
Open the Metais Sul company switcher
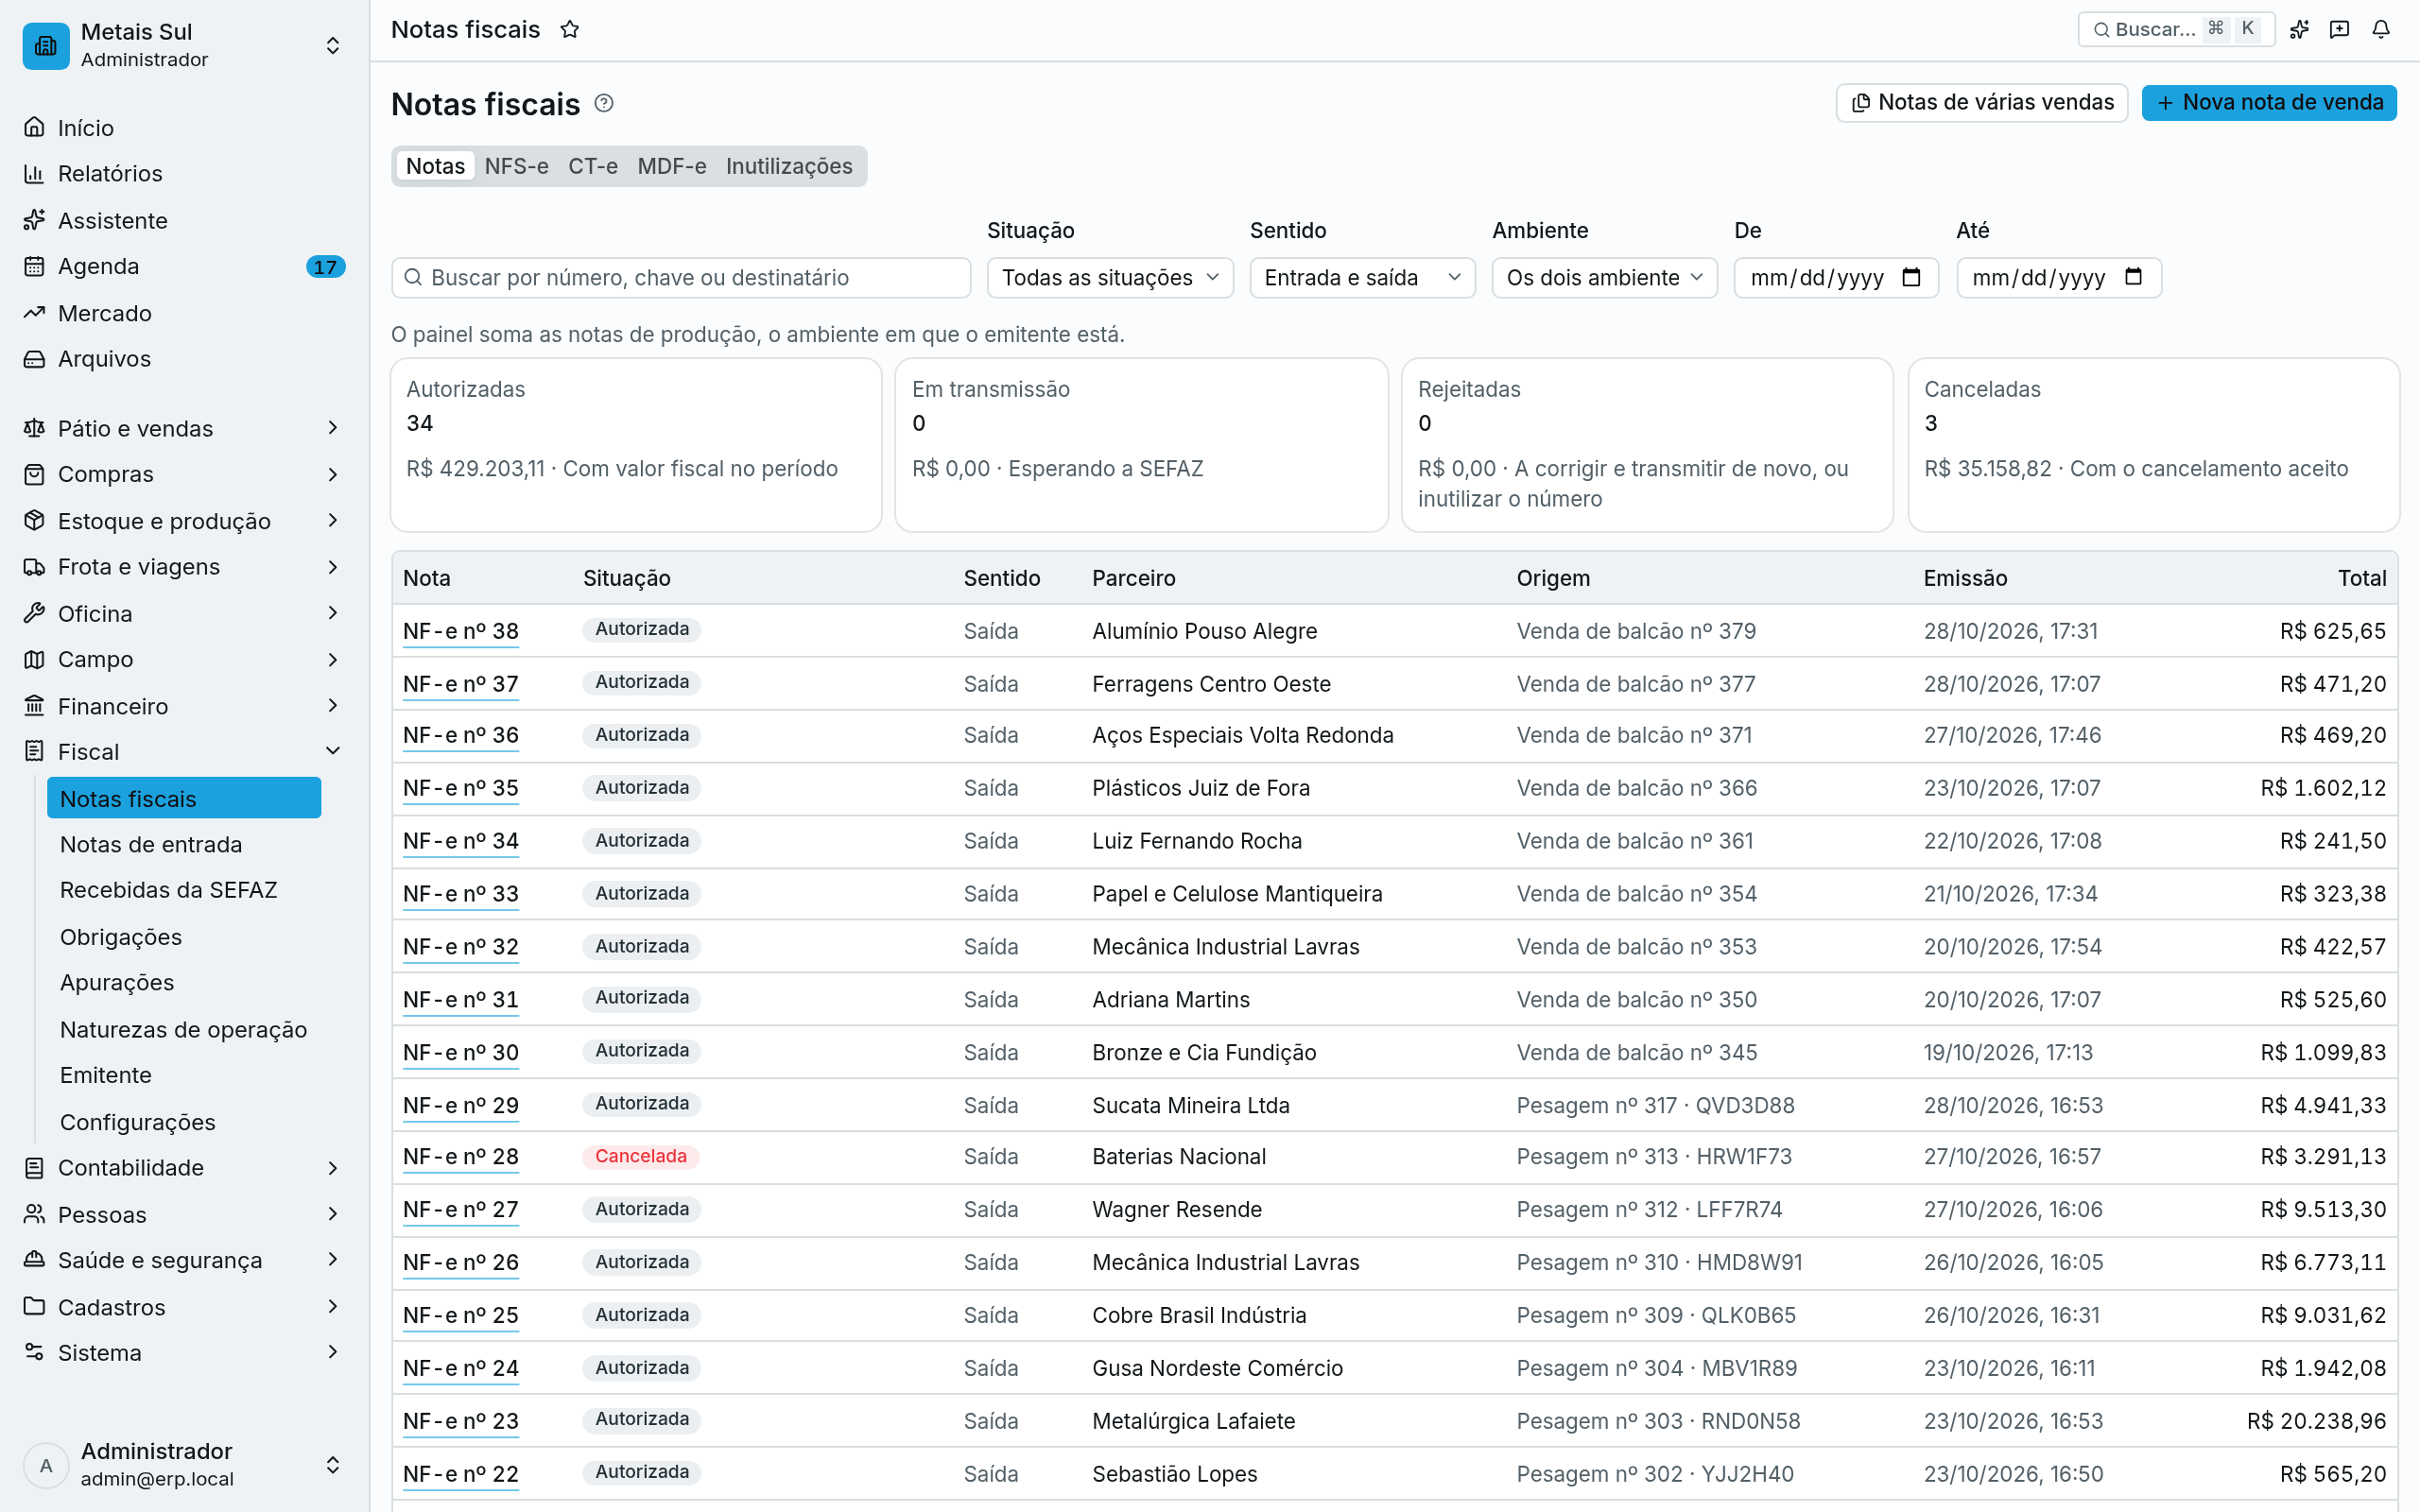[x=185, y=46]
